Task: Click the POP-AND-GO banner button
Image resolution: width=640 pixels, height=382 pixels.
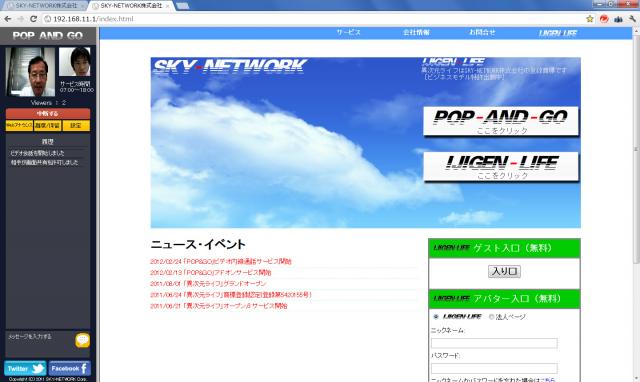Action: pyautogui.click(x=501, y=121)
